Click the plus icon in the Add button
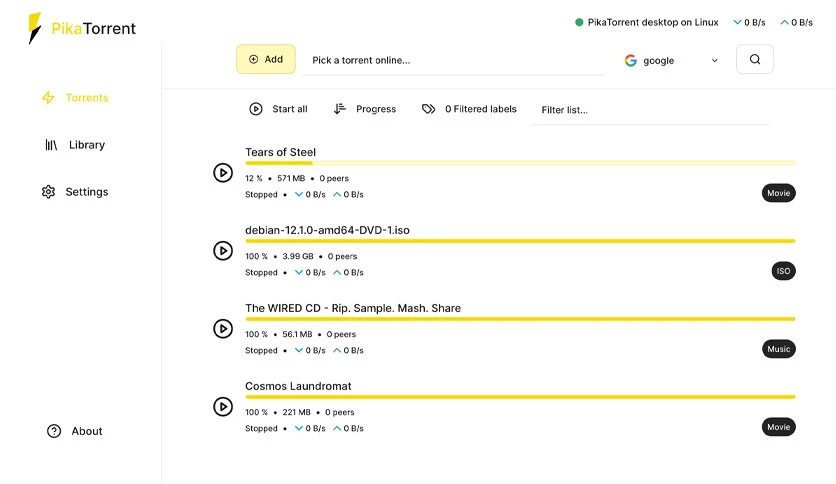The width and height of the screenshot is (836, 484). click(254, 59)
